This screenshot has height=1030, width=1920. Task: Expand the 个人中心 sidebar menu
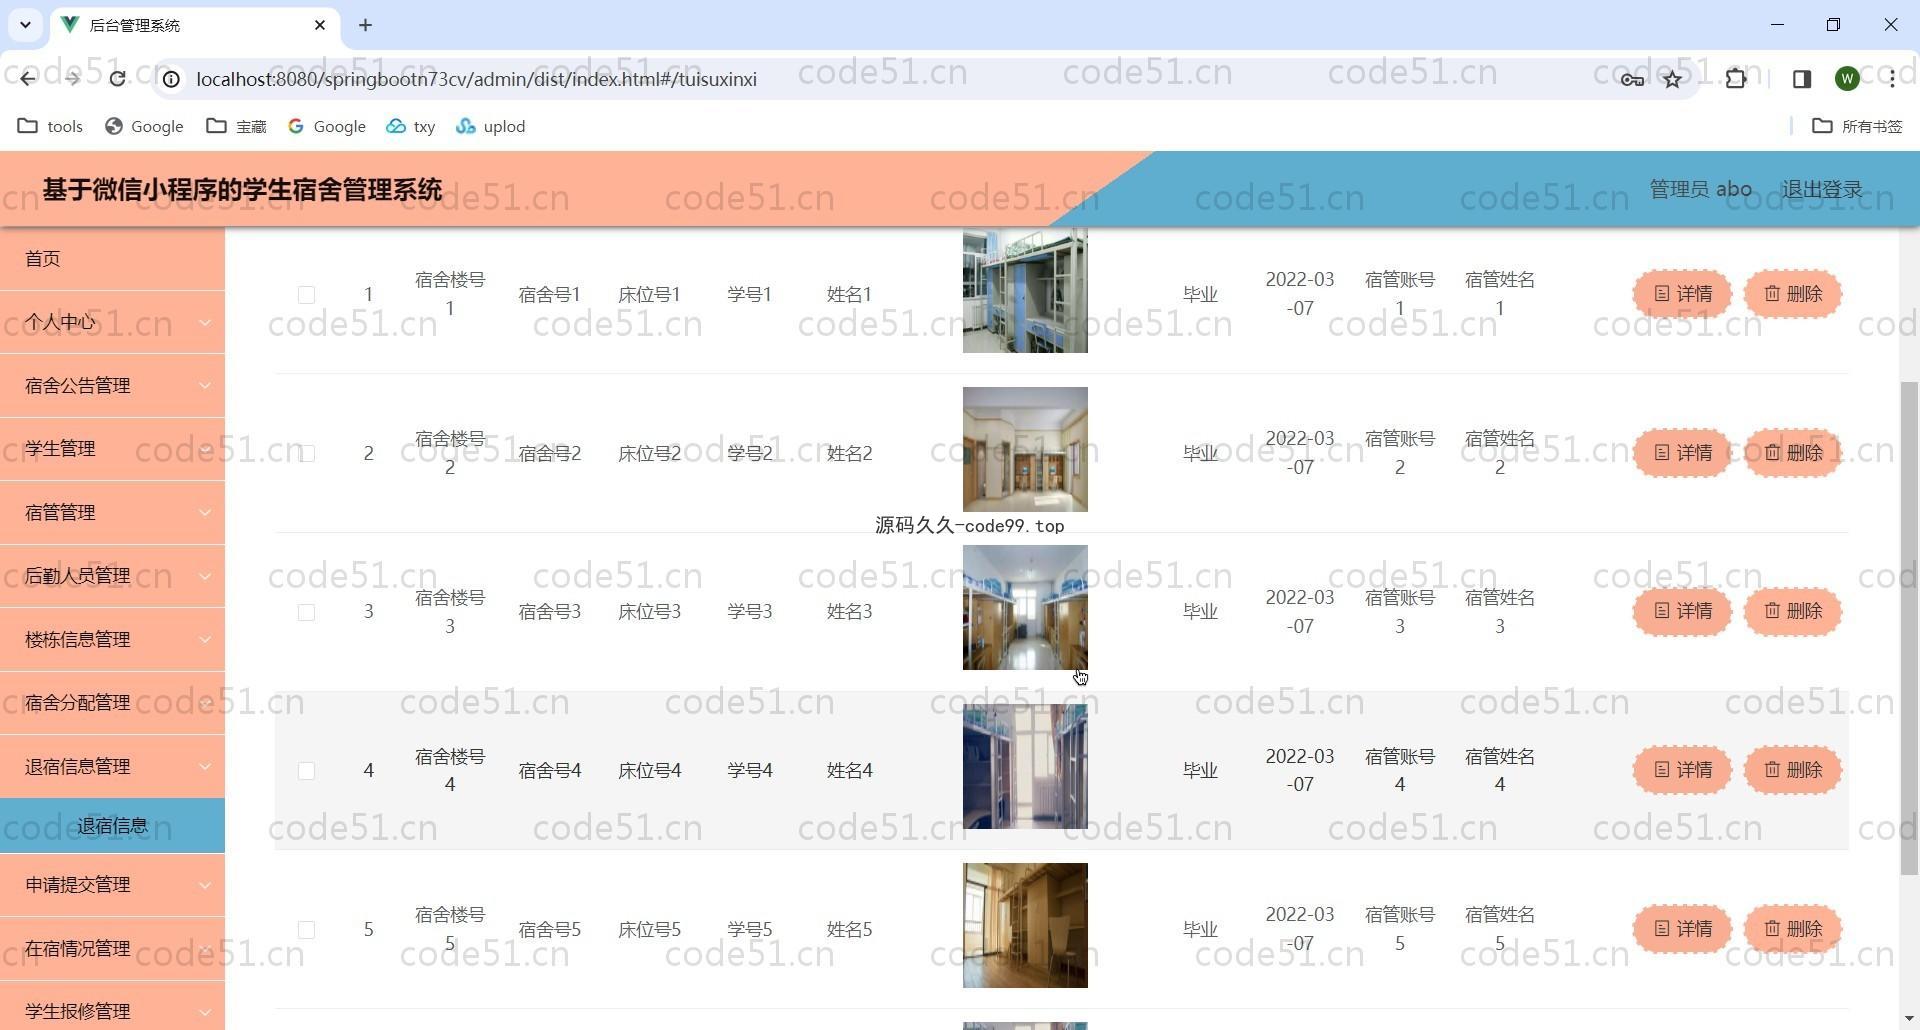112,322
